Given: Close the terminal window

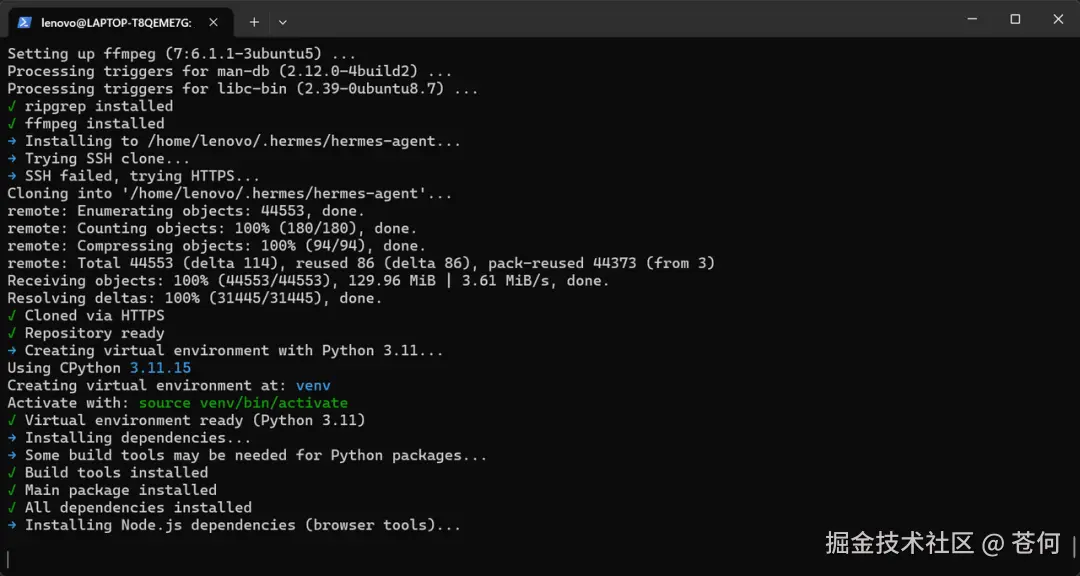Looking at the screenshot, I should pyautogui.click(x=1058, y=19).
